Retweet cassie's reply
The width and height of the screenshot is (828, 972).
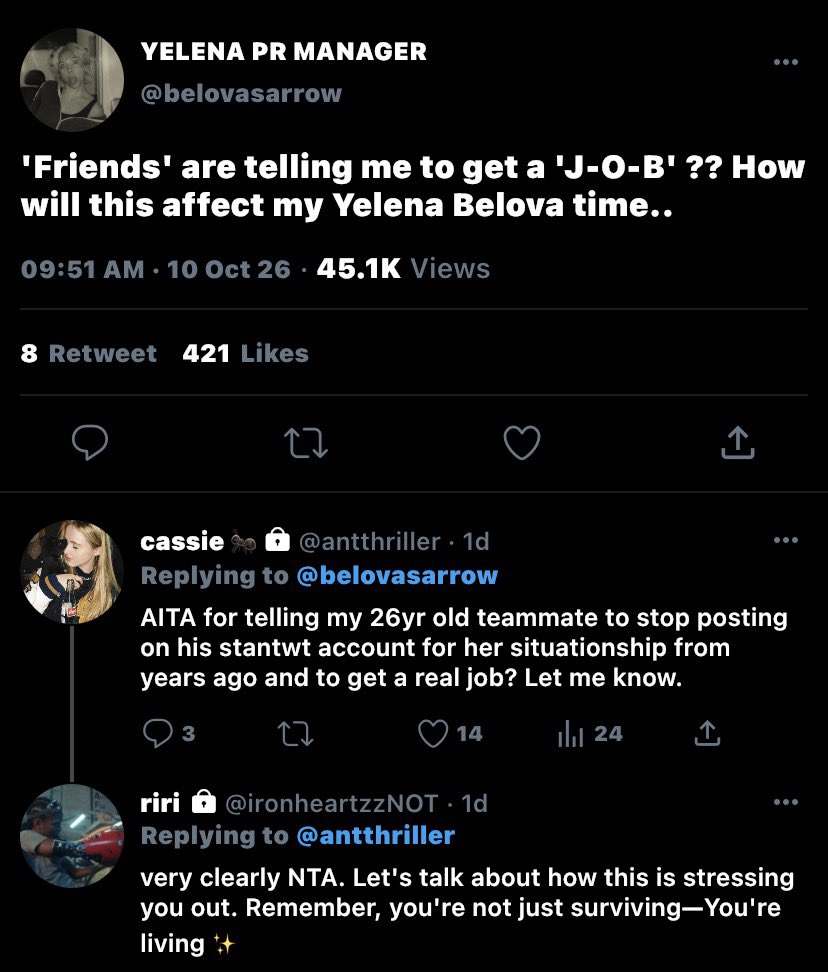[295, 733]
